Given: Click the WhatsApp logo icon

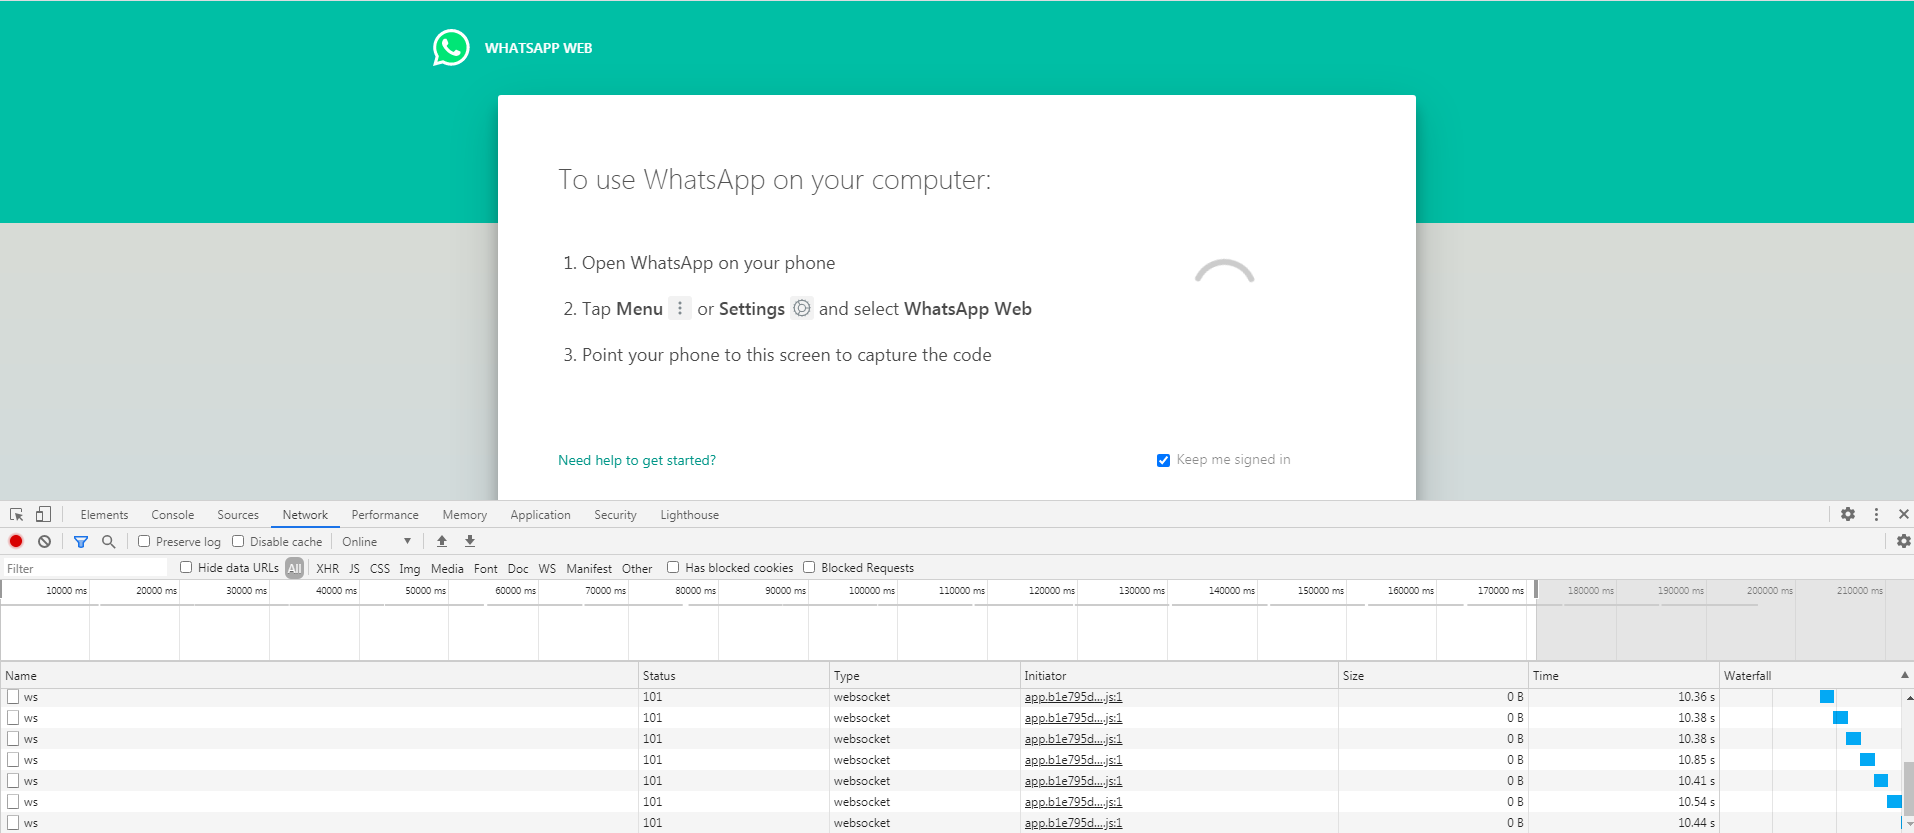Looking at the screenshot, I should tap(451, 47).
